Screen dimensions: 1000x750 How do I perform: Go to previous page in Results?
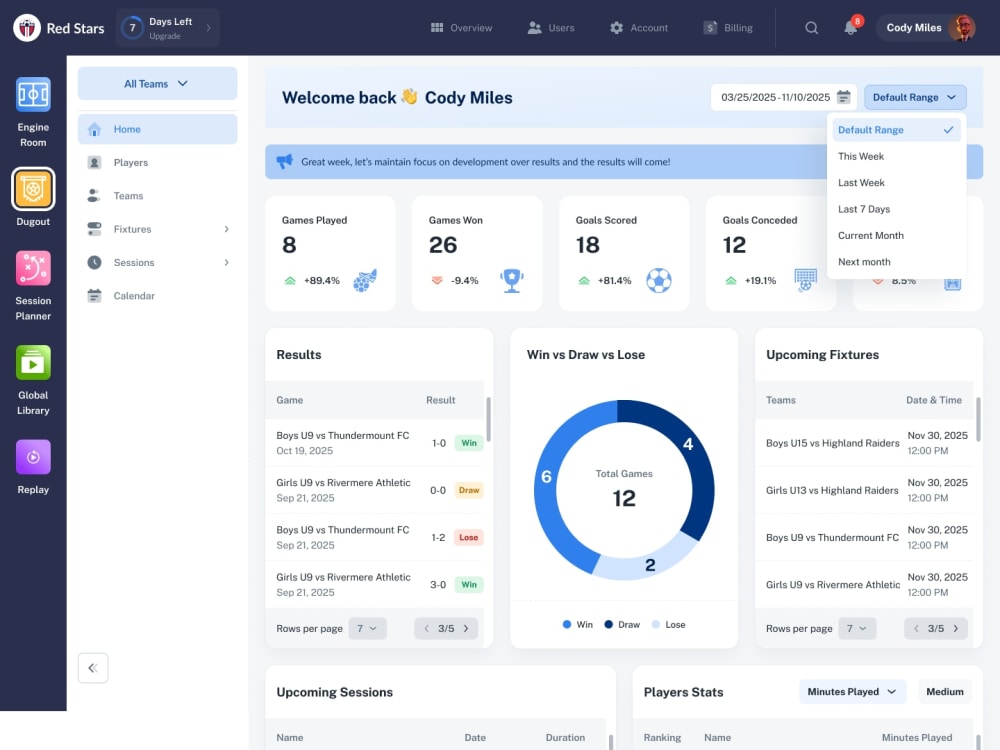tap(427, 628)
